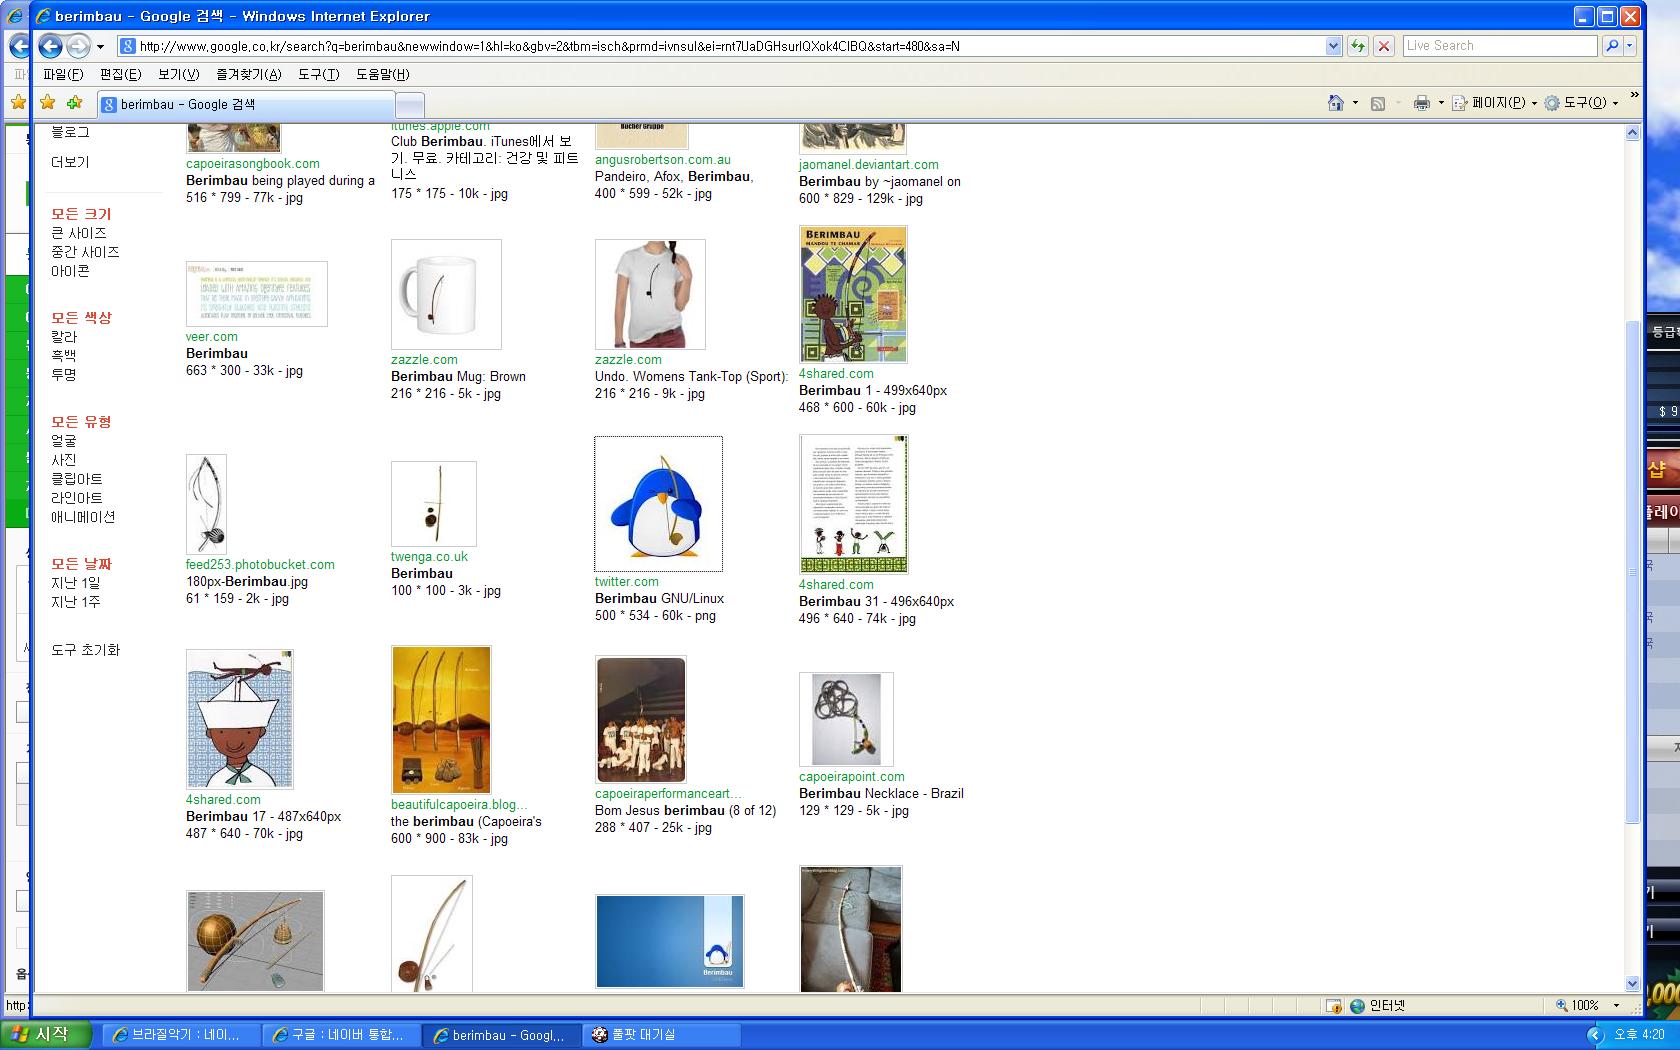Viewport: 1680px width, 1050px height.
Task: Click the Add to Favorites icon
Action: (x=75, y=103)
